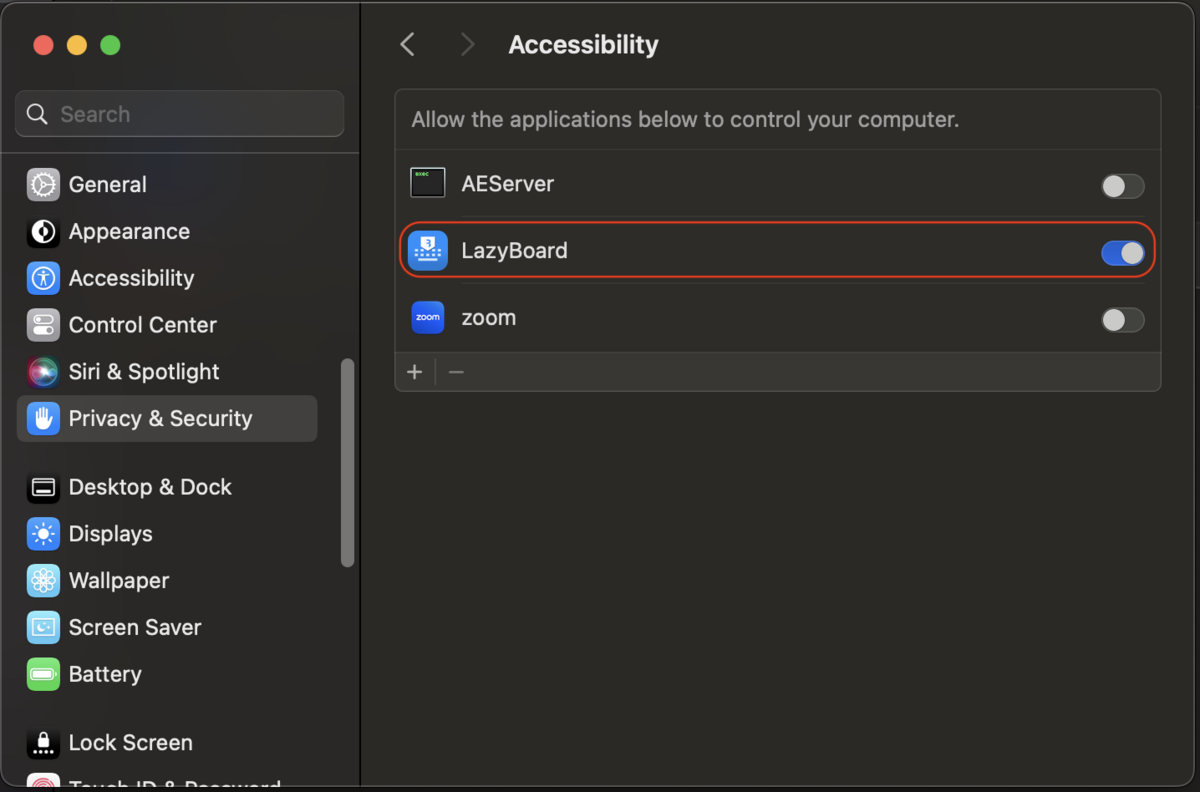1200x792 pixels.
Task: Click the Control Center icon
Action: [x=43, y=325]
